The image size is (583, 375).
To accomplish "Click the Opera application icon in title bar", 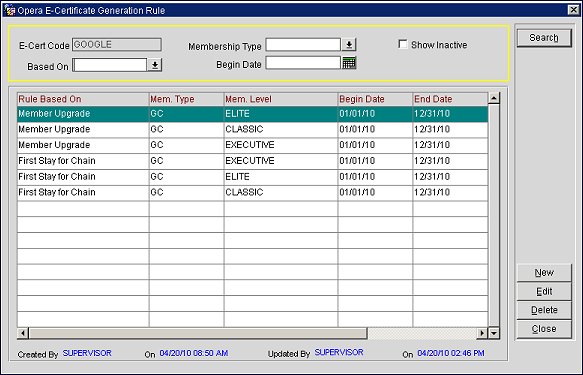I will pyautogui.click(x=10, y=10).
